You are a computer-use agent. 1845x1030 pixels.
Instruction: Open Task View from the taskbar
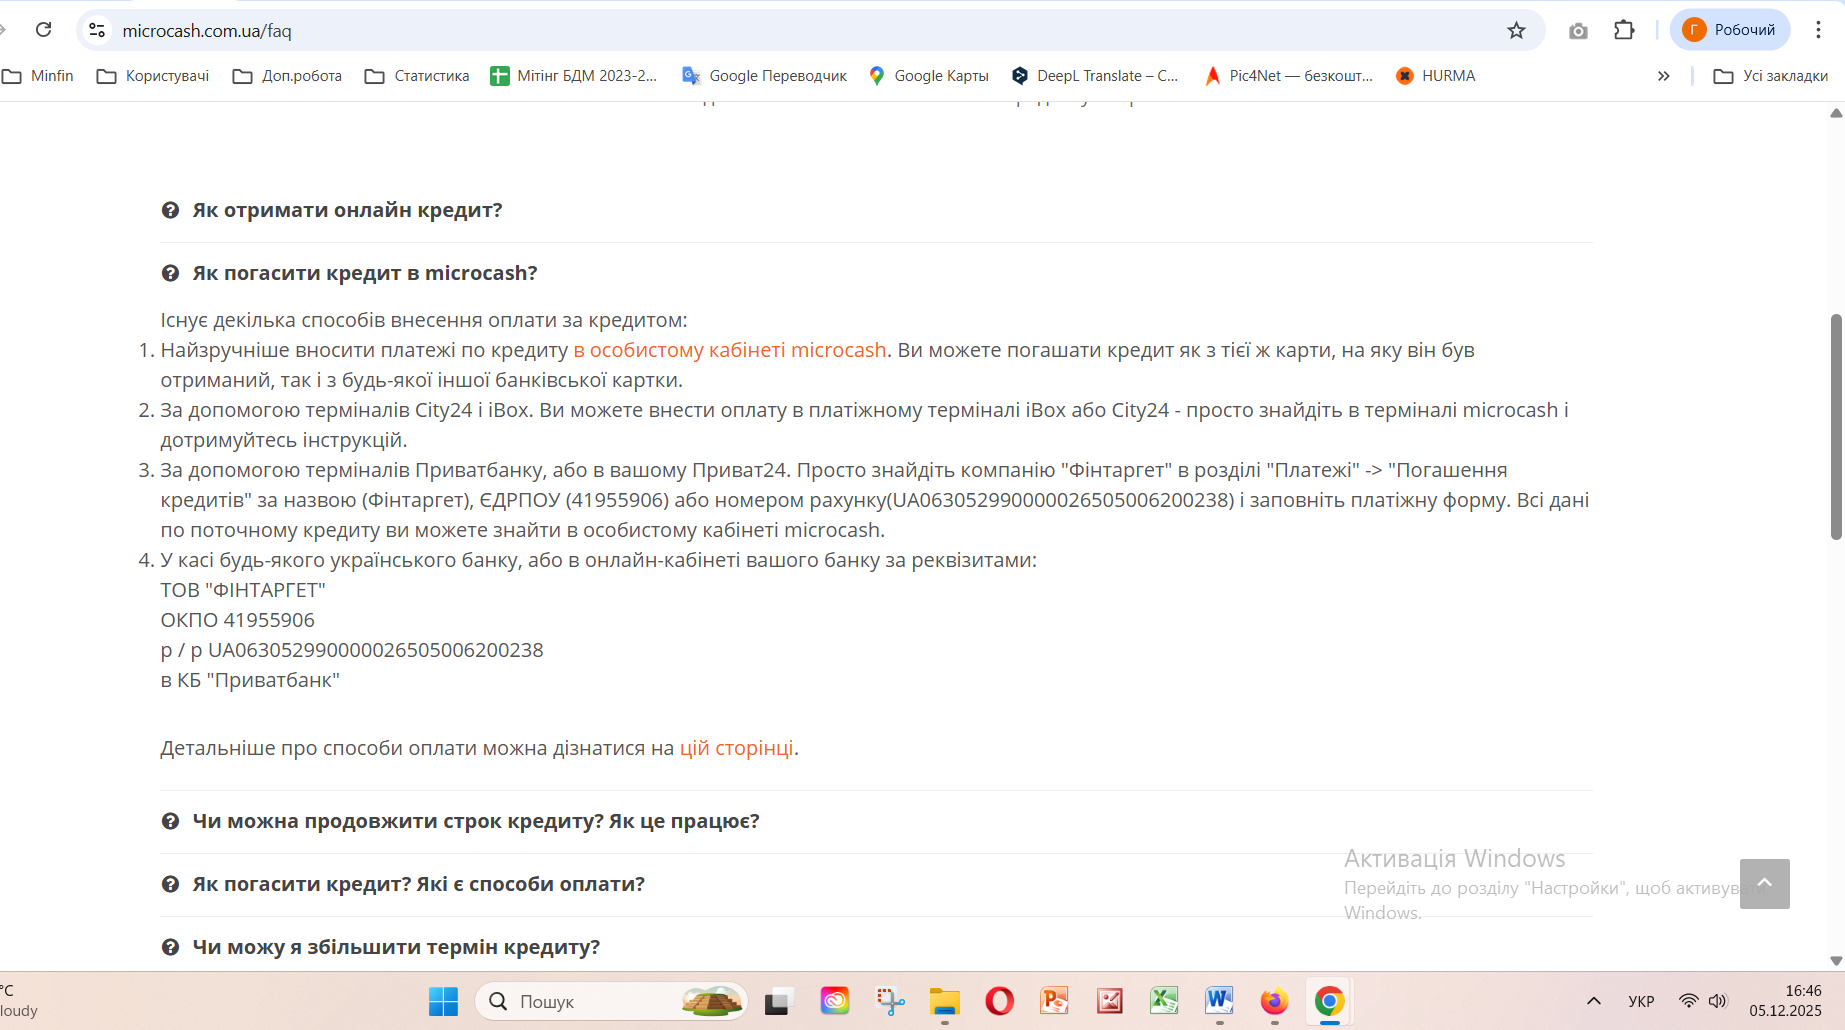[x=779, y=1001]
